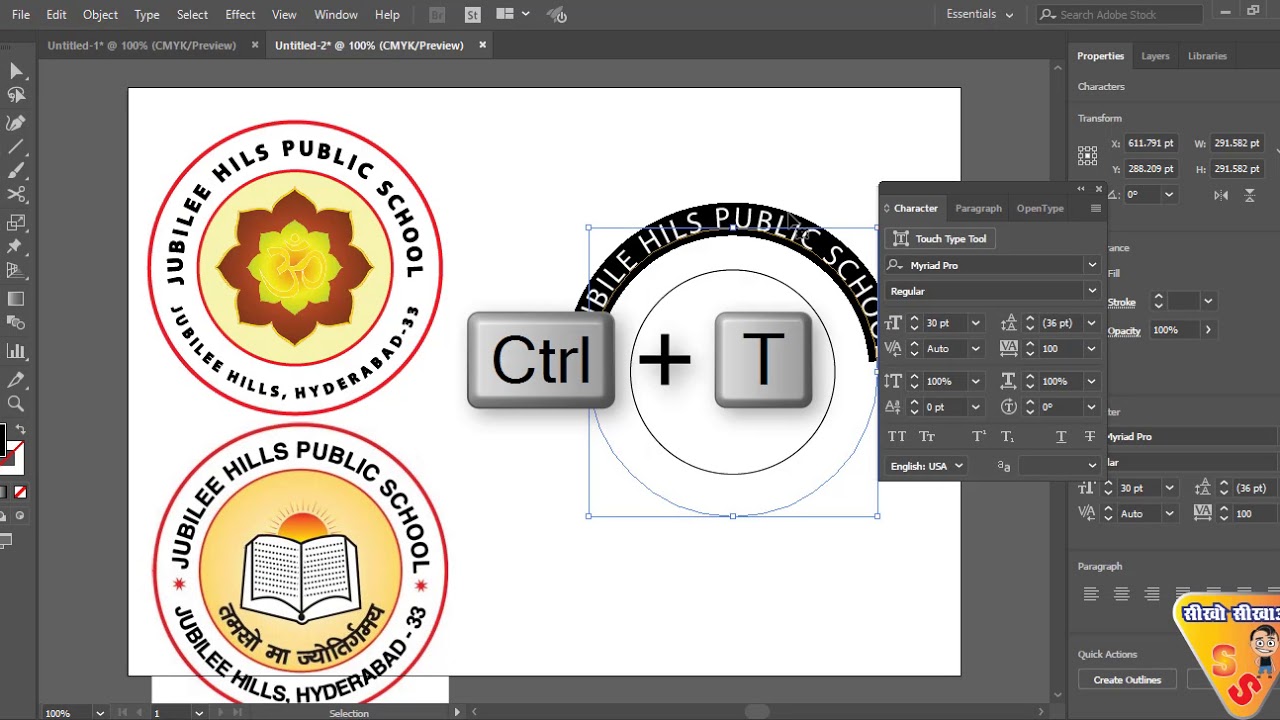Click the Search Adobe Stock field
1280x720 pixels.
(x=1119, y=14)
